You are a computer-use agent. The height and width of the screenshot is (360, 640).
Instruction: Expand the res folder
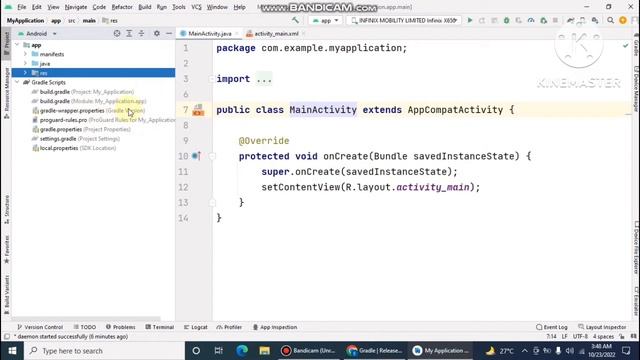(26, 73)
